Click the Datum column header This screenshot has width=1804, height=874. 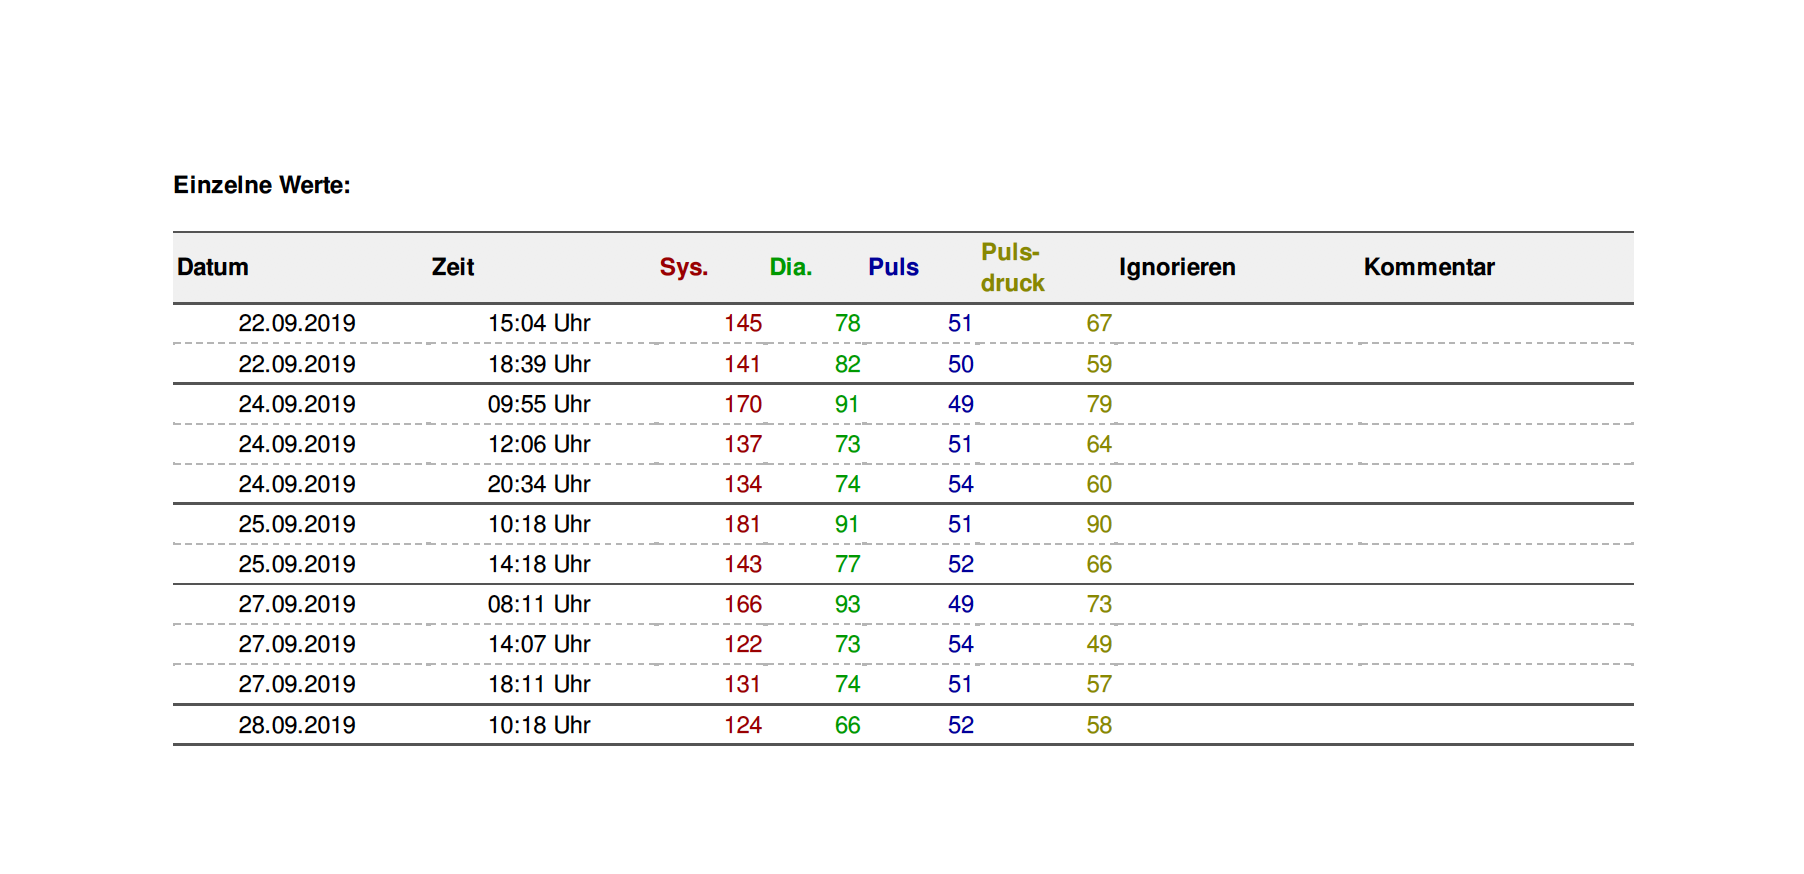pyautogui.click(x=213, y=267)
